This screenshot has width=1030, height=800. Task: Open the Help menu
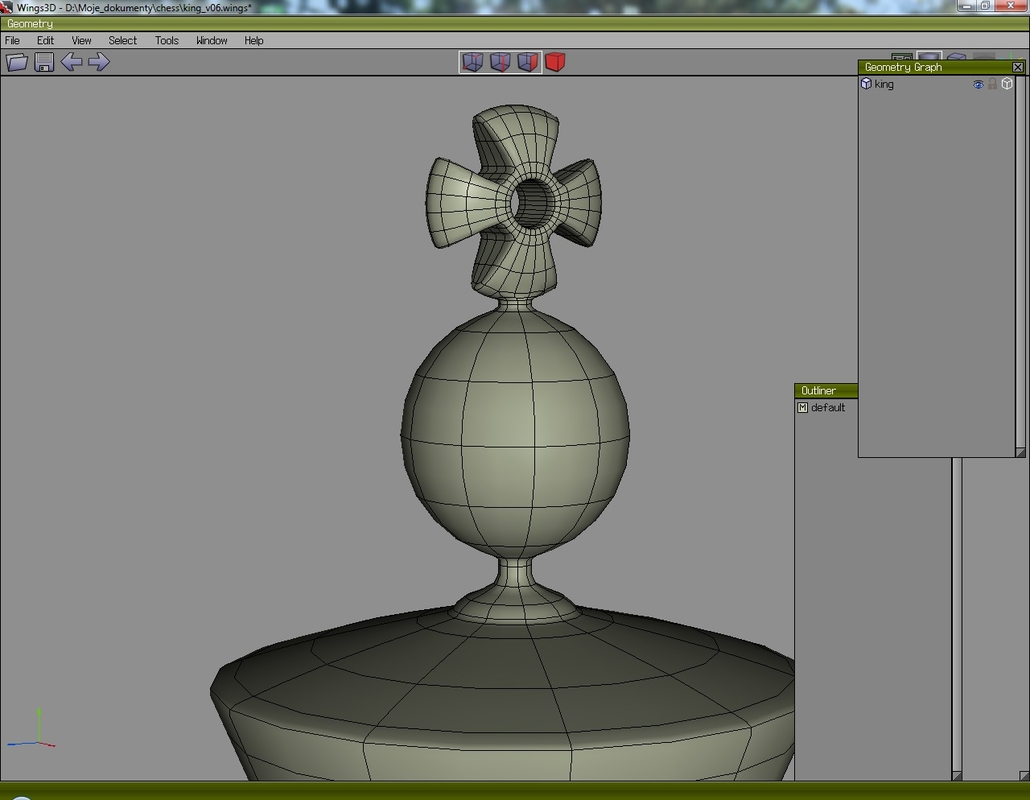pos(254,41)
